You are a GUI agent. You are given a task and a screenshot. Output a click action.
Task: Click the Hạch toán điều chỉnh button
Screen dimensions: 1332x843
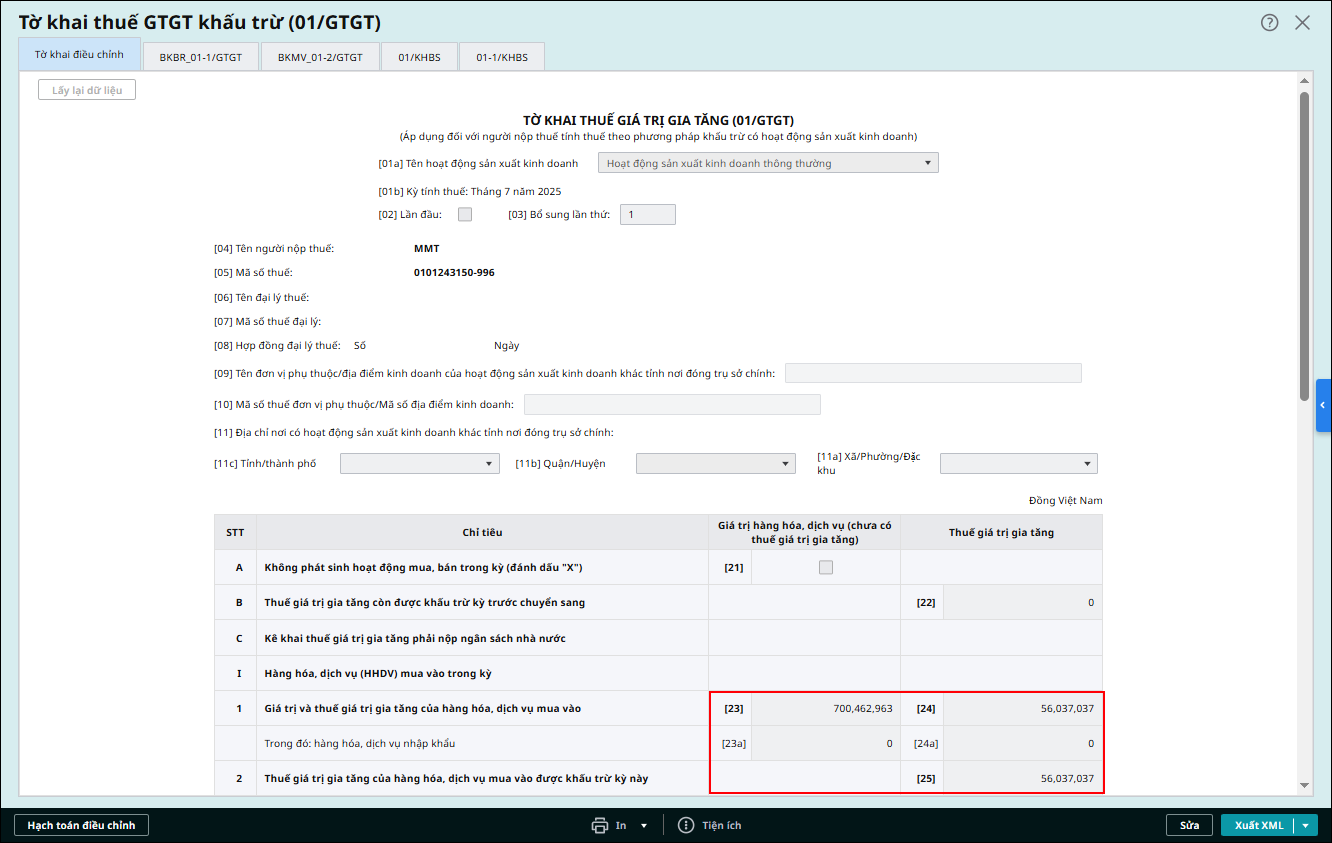81,825
